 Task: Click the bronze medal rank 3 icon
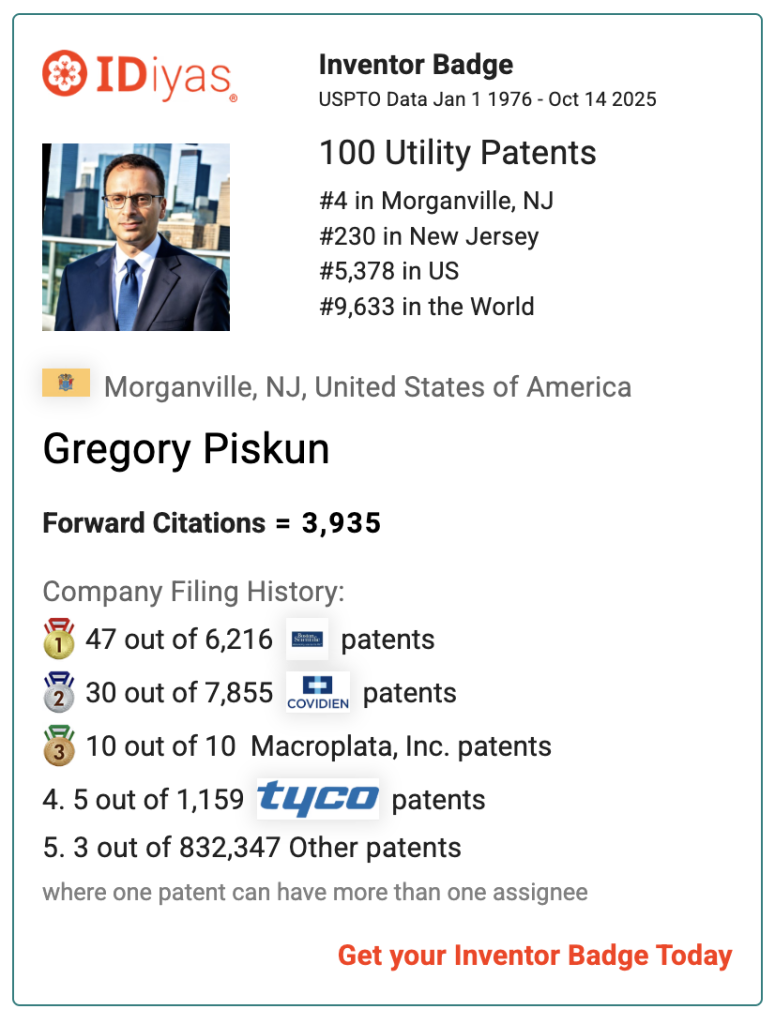(x=59, y=746)
